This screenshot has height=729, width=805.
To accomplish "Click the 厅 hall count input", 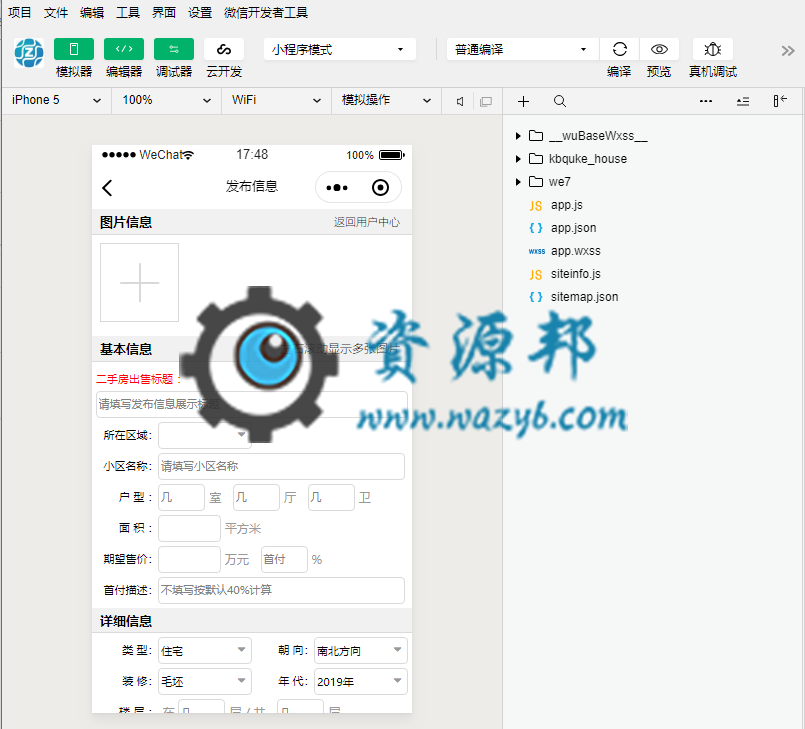I will point(256,497).
